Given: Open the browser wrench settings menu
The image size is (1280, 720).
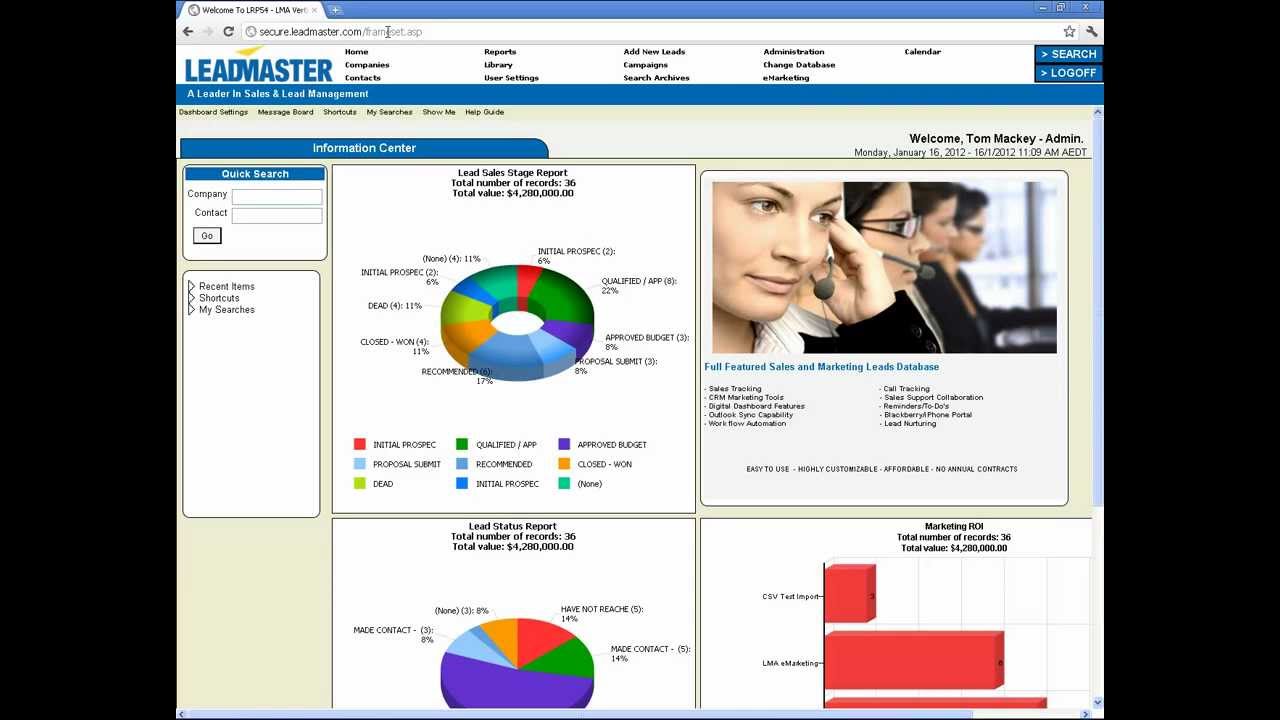Looking at the screenshot, I should [1091, 32].
